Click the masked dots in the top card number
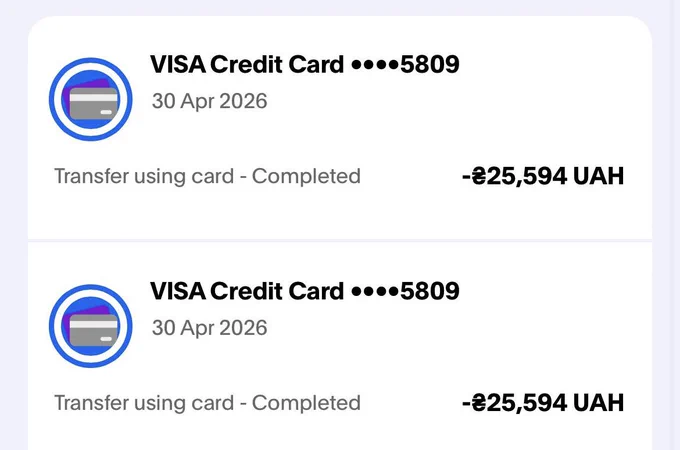This screenshot has height=450, width=680. click(x=375, y=65)
